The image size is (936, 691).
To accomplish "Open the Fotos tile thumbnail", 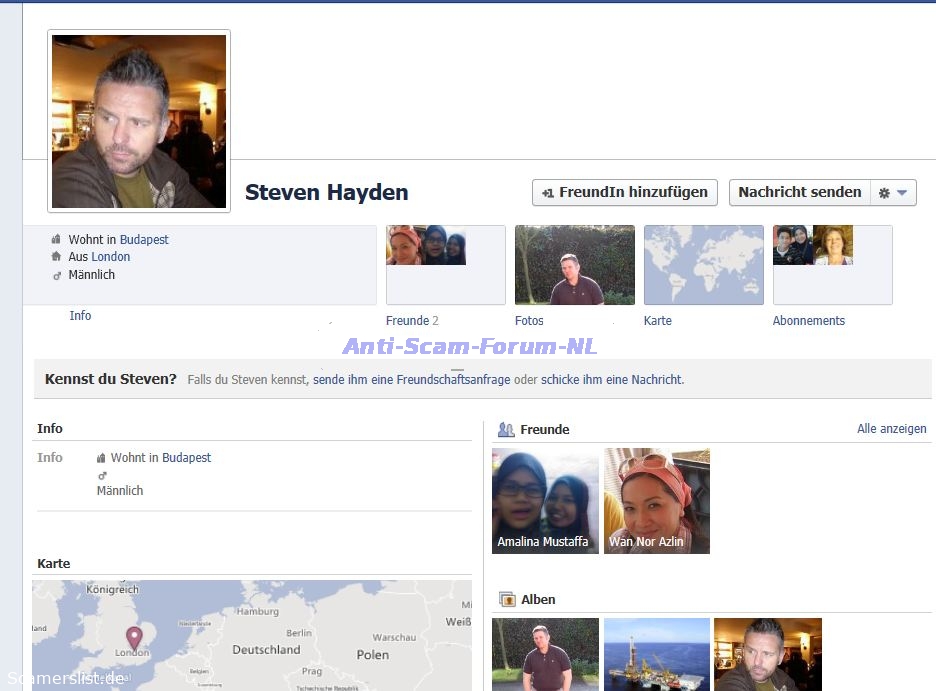I will click(574, 265).
